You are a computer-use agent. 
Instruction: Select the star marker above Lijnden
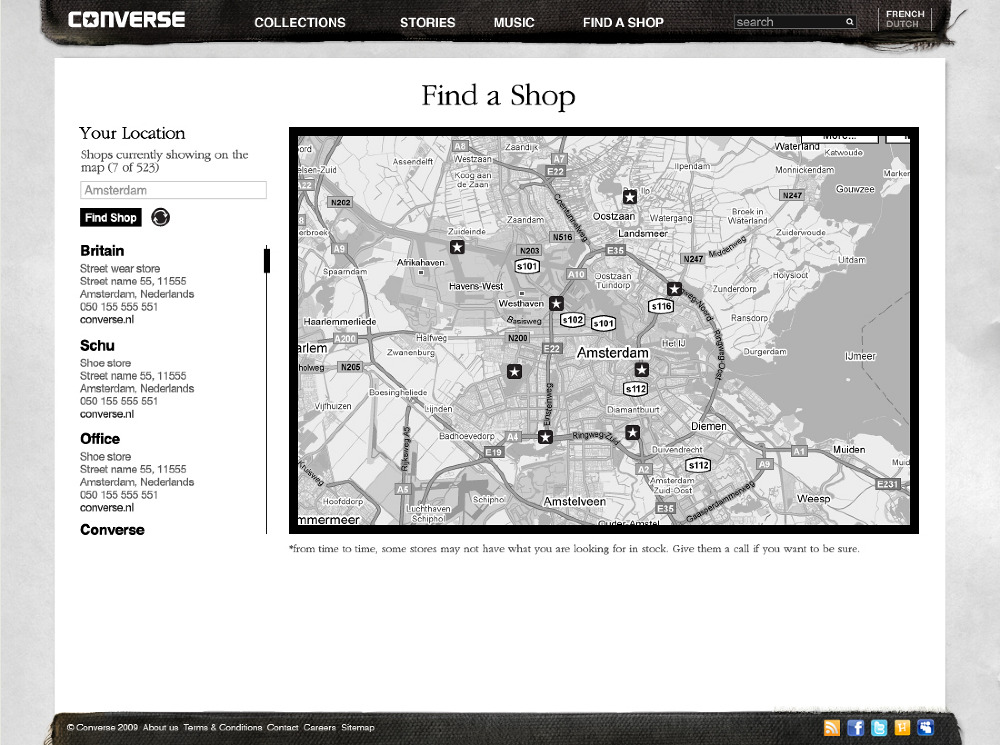tap(514, 372)
